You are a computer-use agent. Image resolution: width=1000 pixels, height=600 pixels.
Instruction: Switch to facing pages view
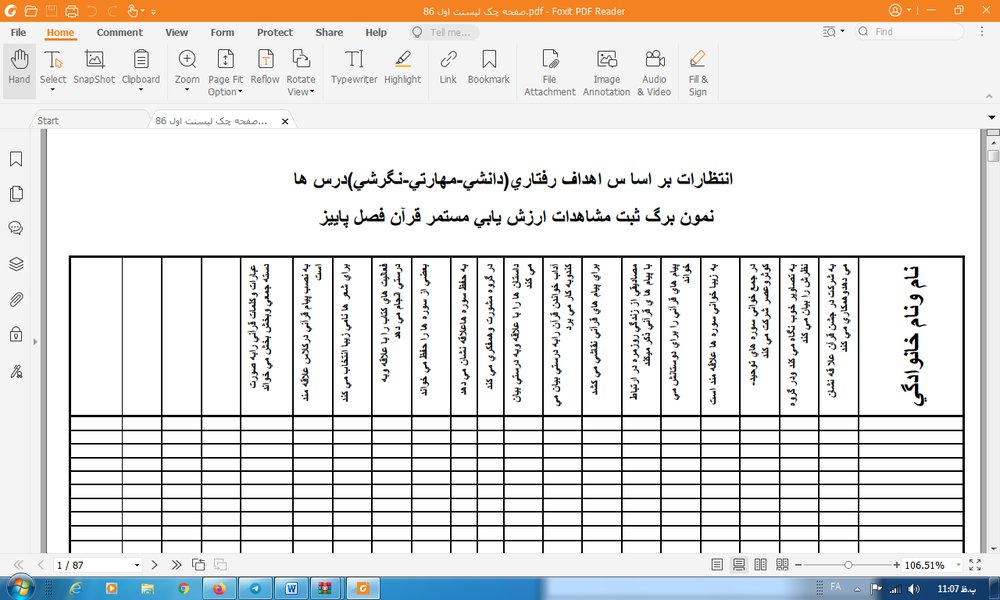click(x=760, y=565)
